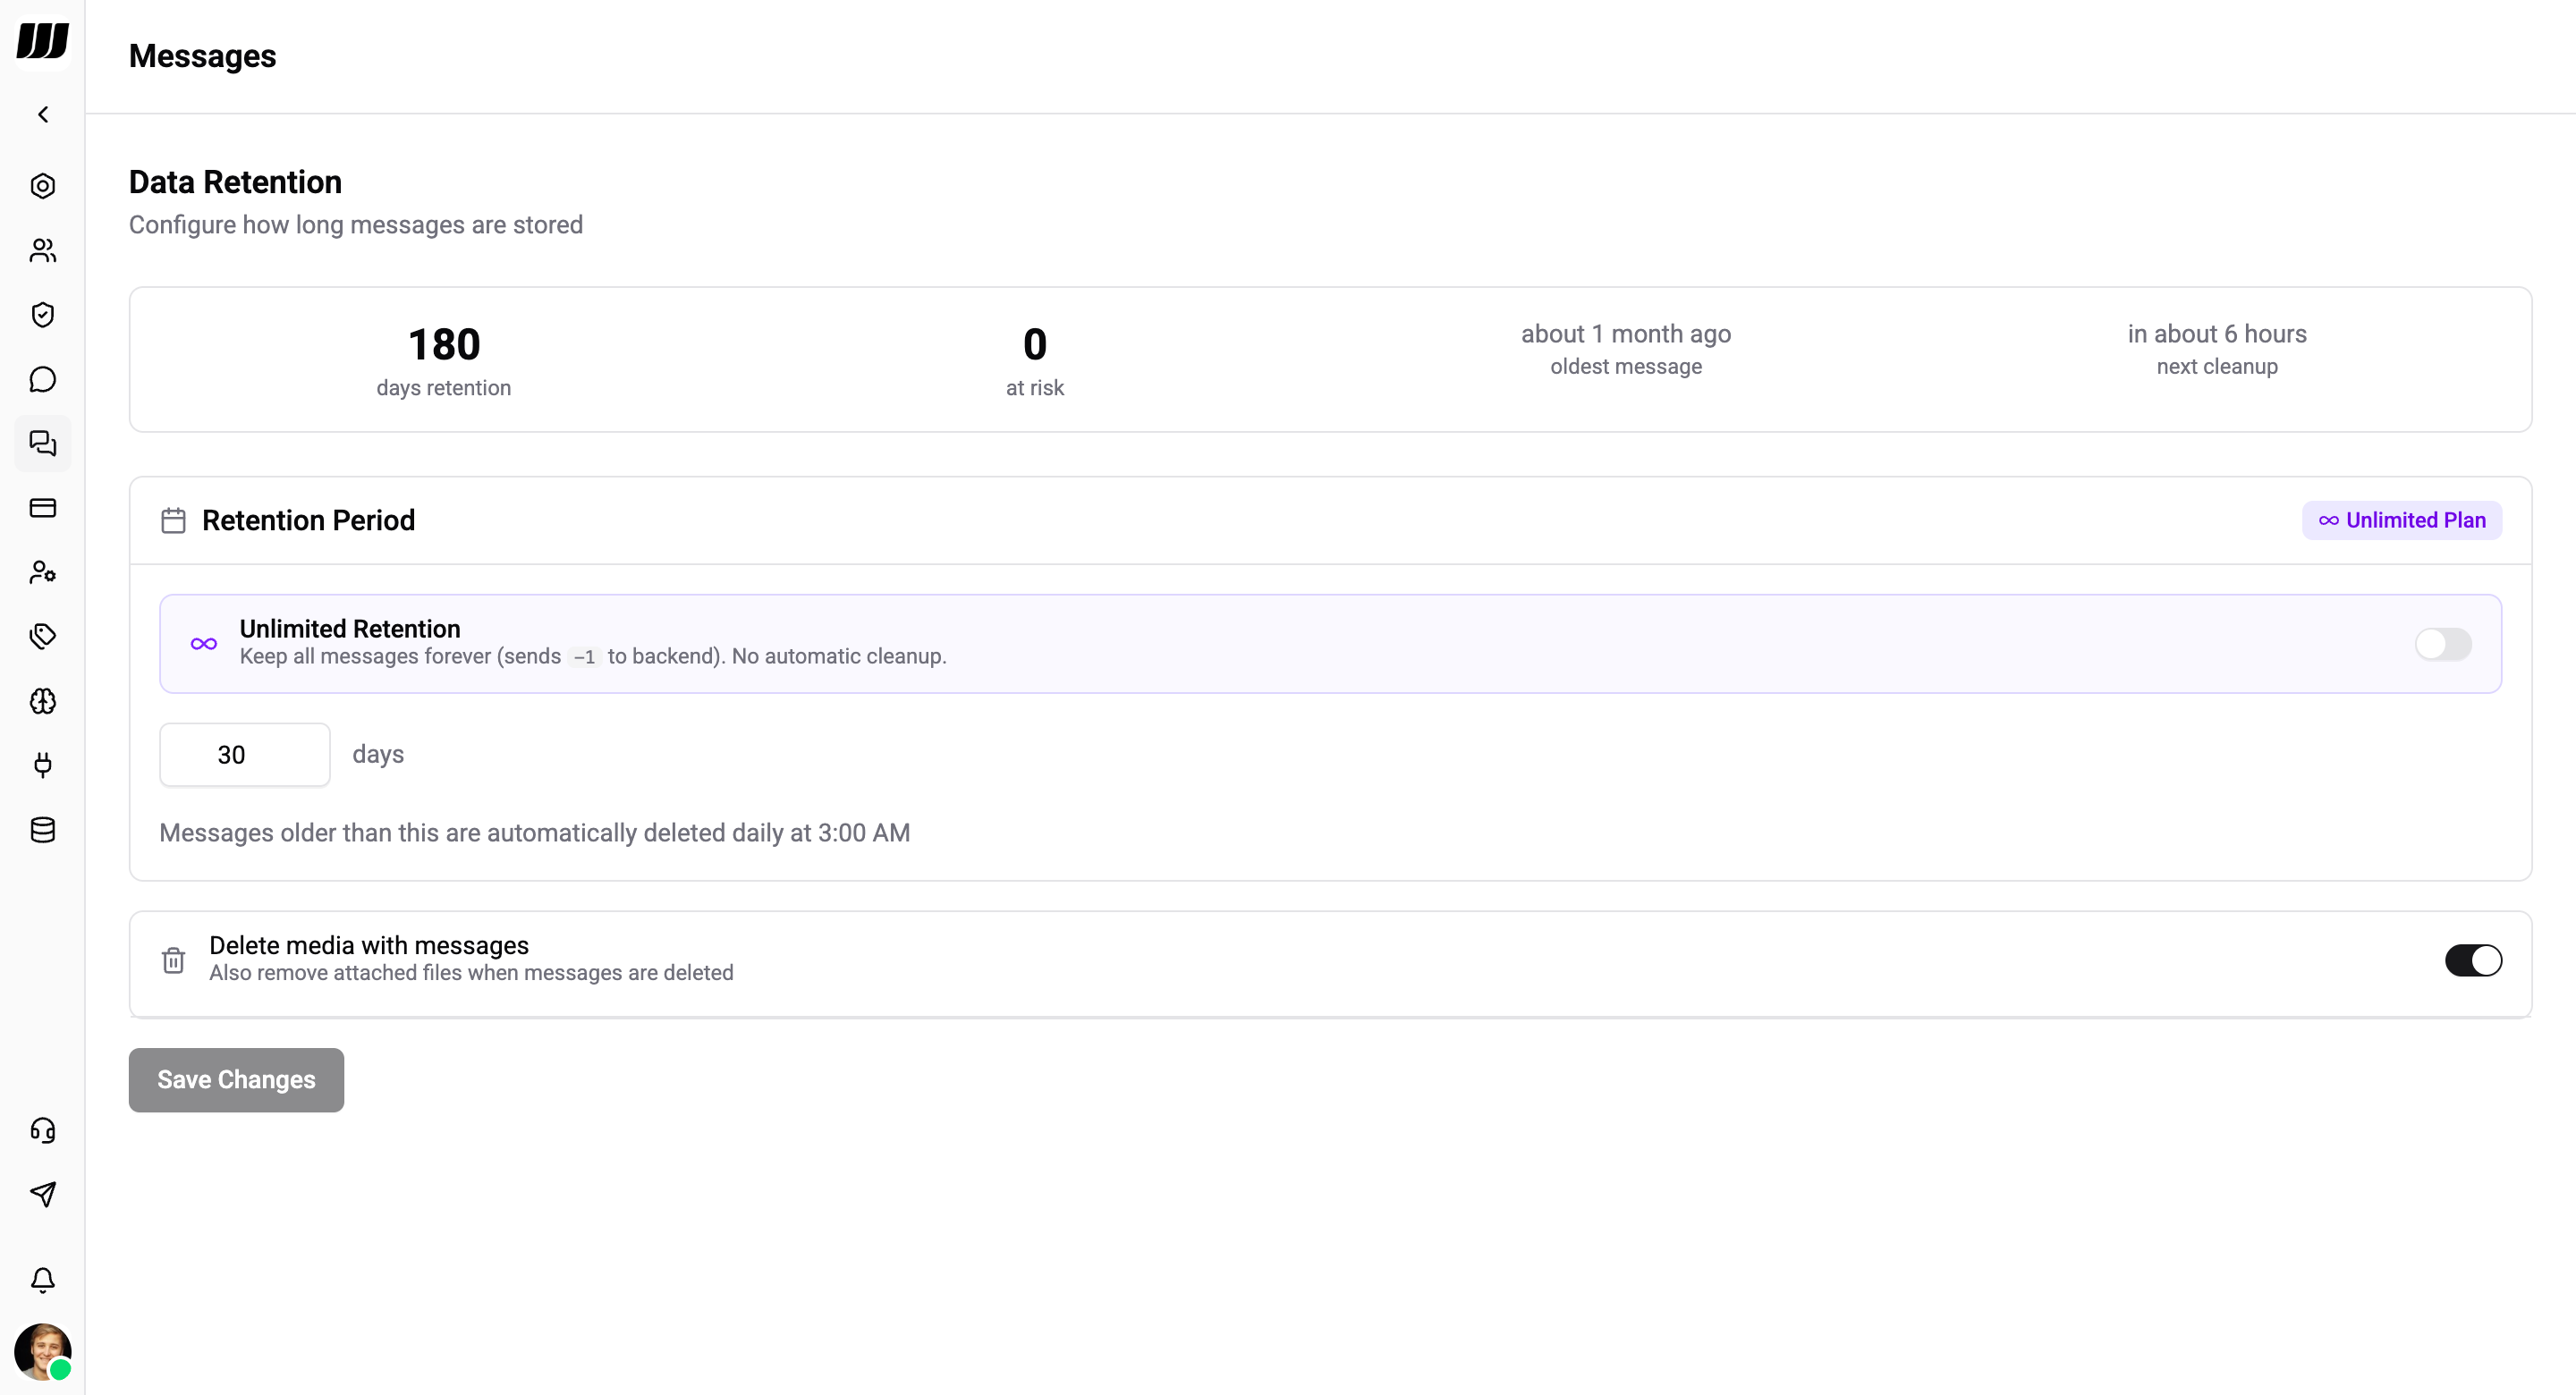Open the support headset section

(x=43, y=1130)
